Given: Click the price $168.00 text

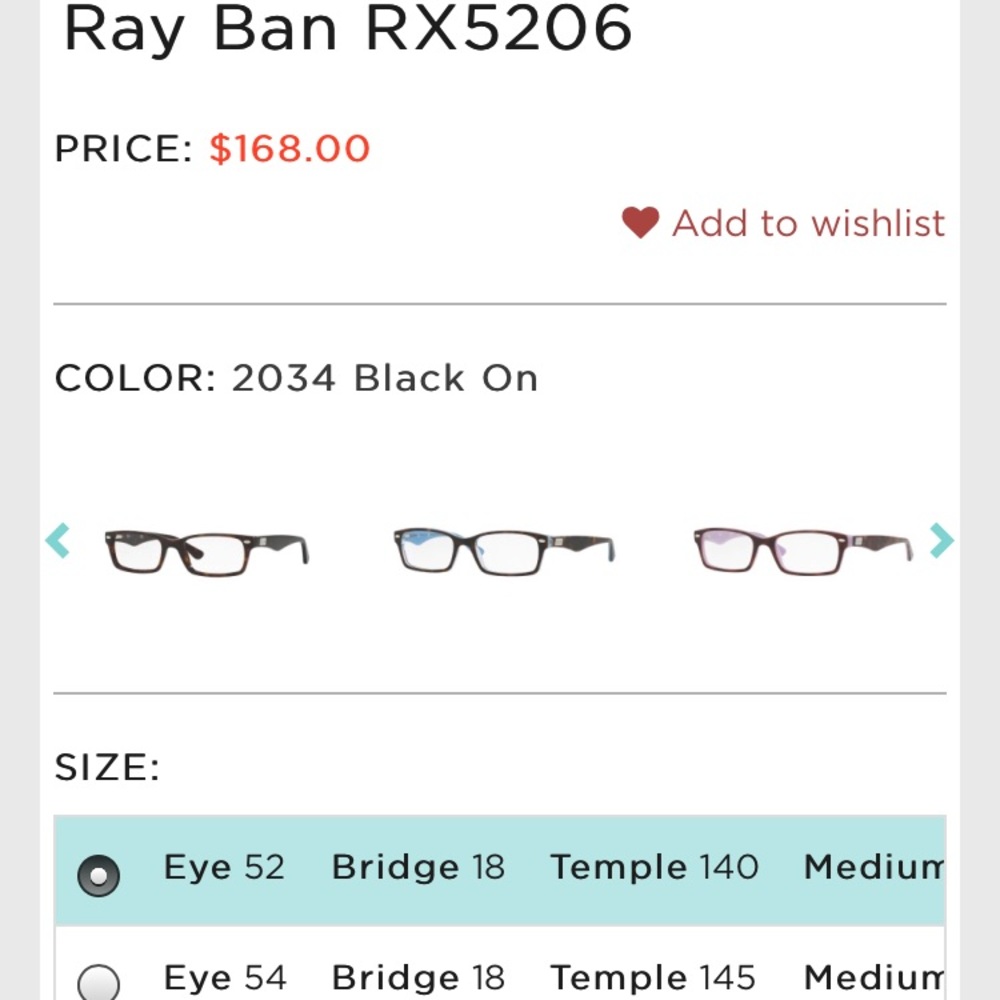Looking at the screenshot, I should tap(288, 148).
